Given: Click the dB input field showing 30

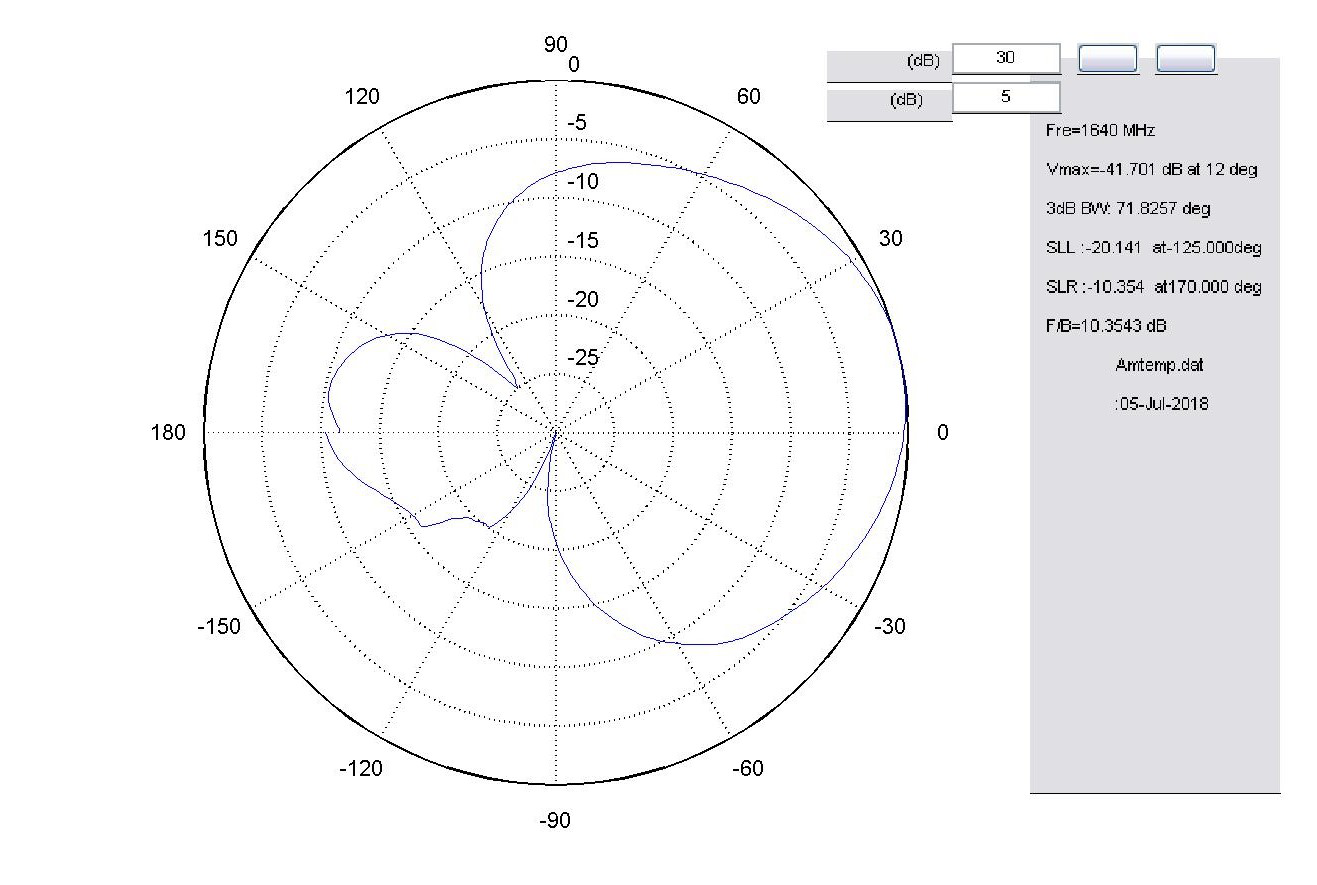Looking at the screenshot, I should point(1005,59).
